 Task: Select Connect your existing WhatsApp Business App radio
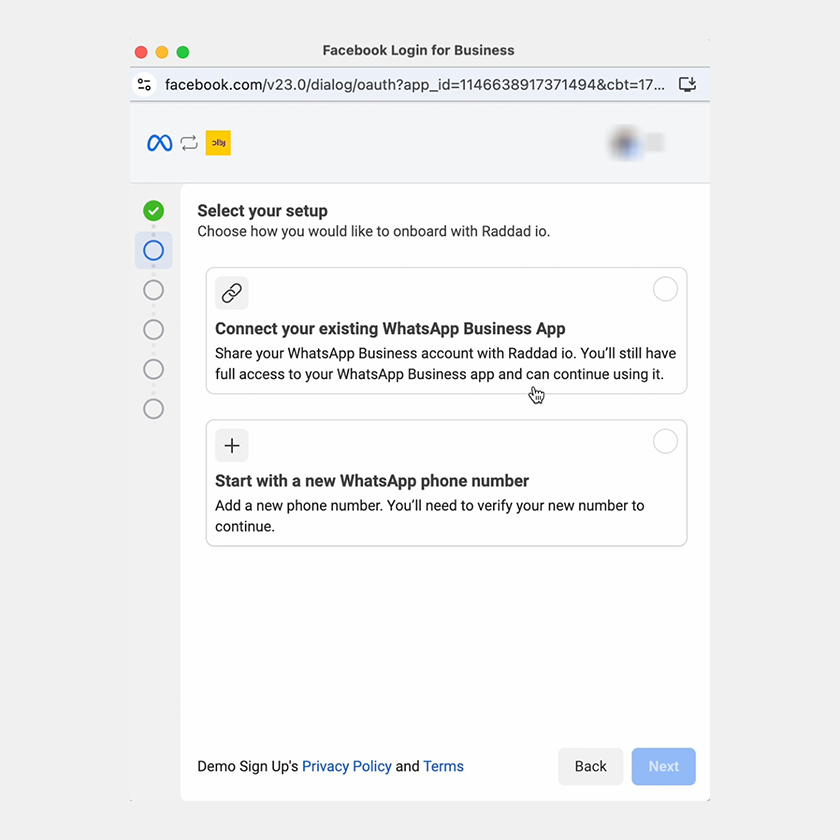coord(665,289)
